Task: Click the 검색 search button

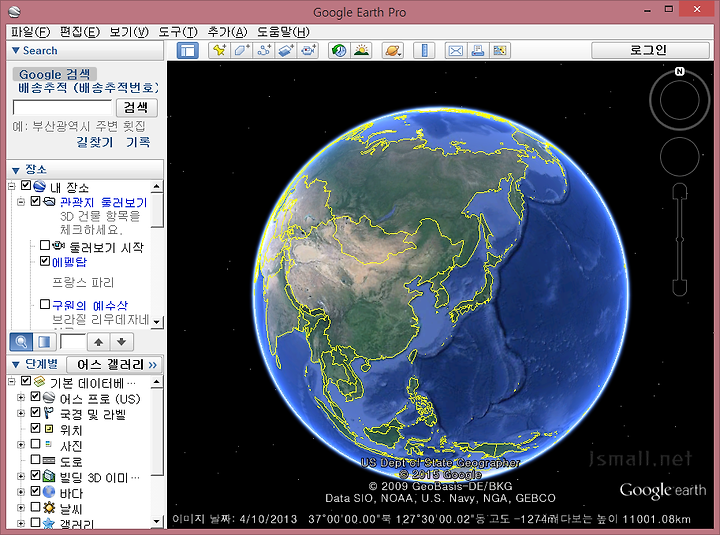Action: click(x=136, y=107)
